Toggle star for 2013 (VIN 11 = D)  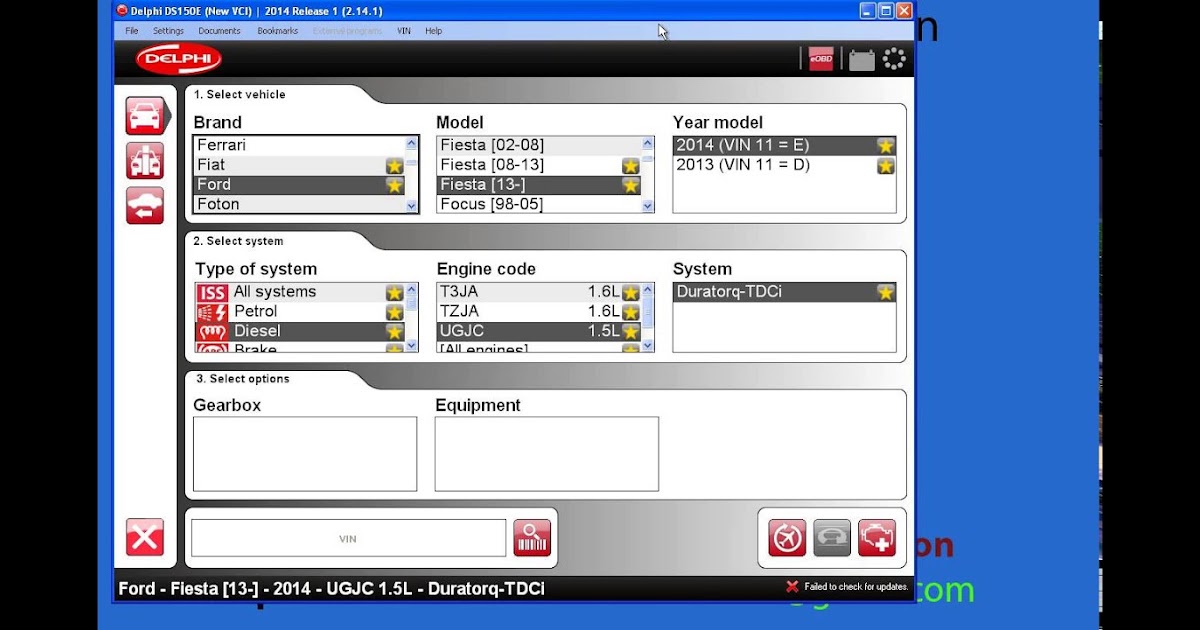885,166
